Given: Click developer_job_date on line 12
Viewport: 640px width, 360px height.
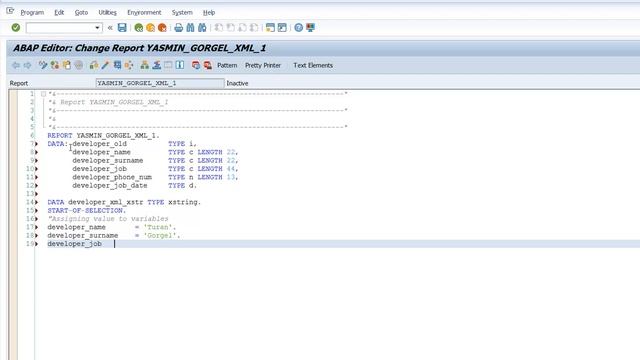Looking at the screenshot, I should 110,185.
